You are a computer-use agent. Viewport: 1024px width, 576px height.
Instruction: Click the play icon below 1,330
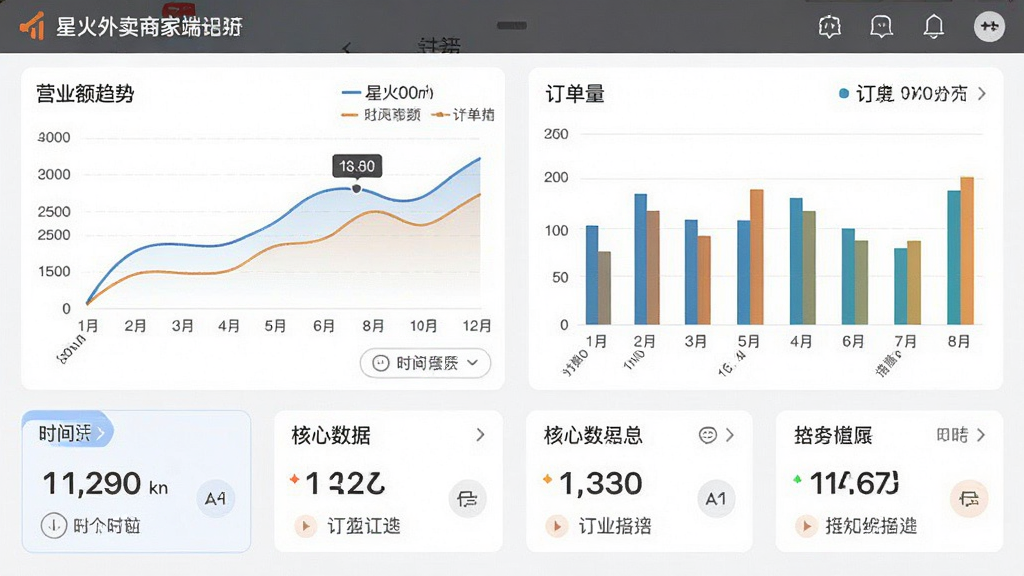[x=556, y=526]
